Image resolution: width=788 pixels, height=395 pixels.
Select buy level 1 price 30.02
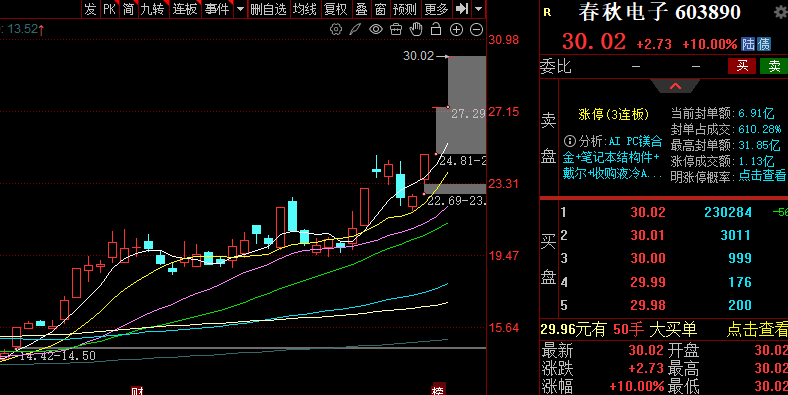click(648, 212)
